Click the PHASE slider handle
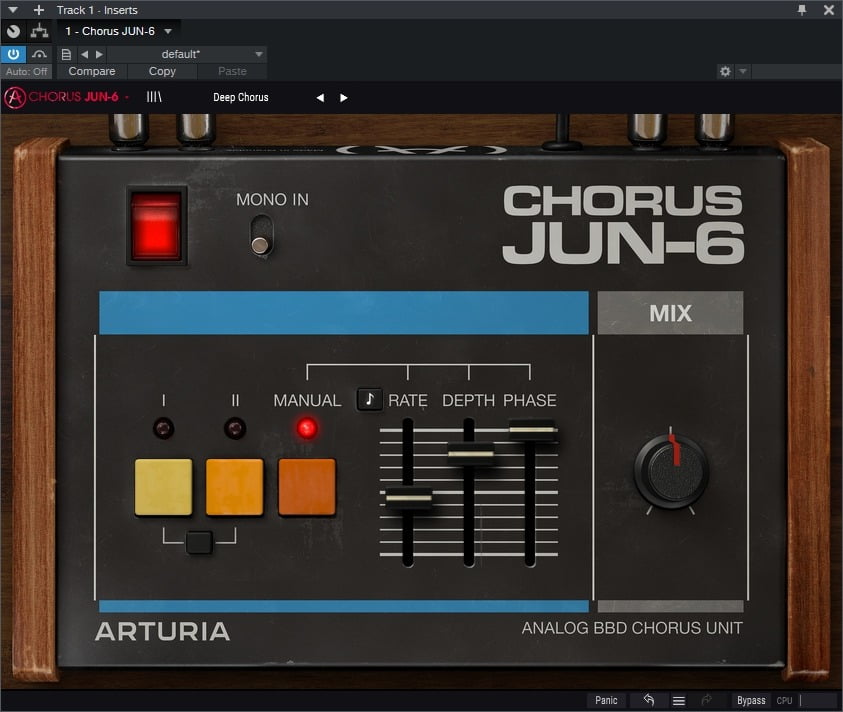This screenshot has width=843, height=712. [532, 430]
